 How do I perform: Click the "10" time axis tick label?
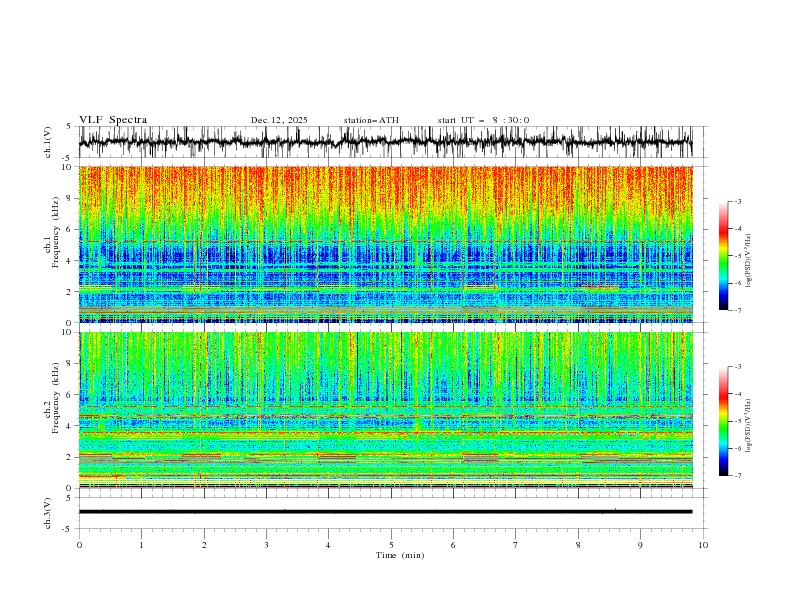(703, 545)
